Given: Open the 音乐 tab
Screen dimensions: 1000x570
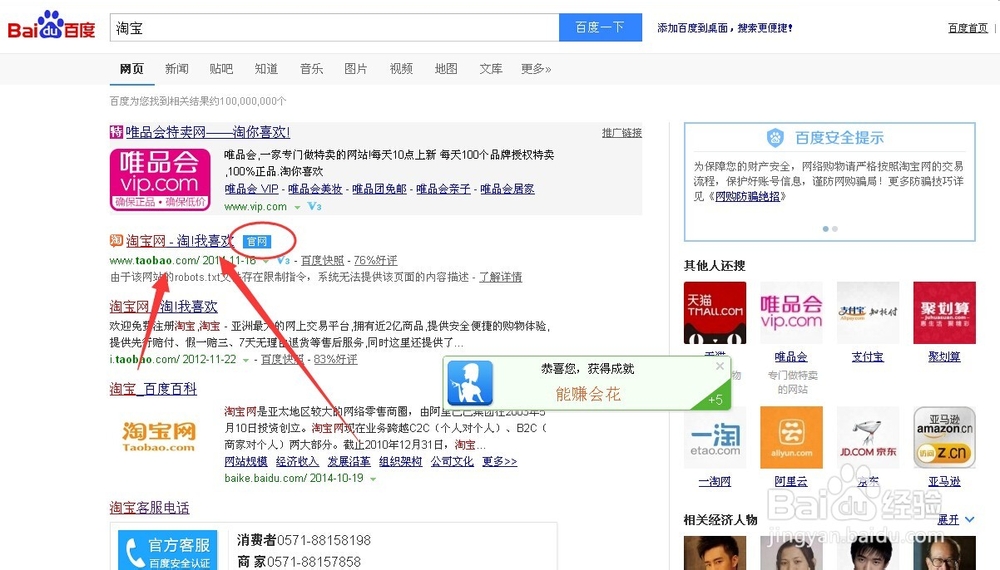Looking at the screenshot, I should (x=311, y=69).
